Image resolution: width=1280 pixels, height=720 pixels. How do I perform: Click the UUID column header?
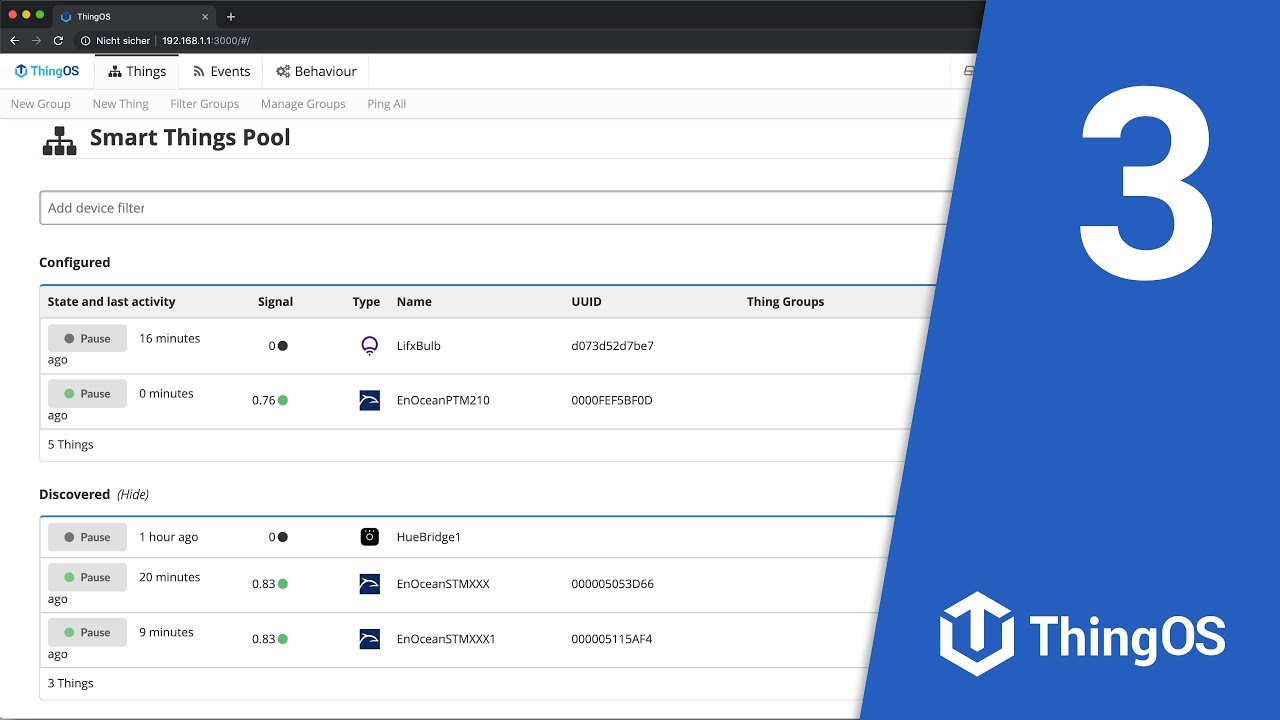click(586, 301)
